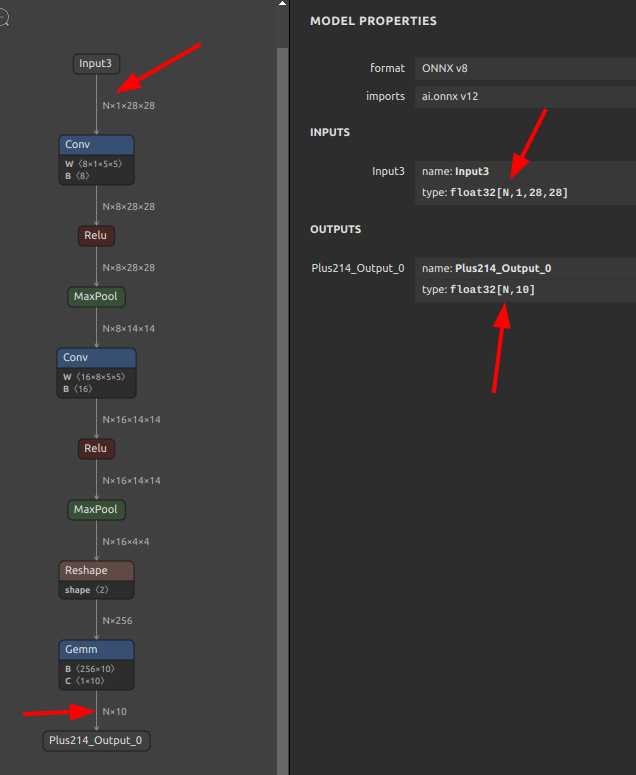Click the second Relu node
The width and height of the screenshot is (636, 775).
pyautogui.click(x=96, y=449)
